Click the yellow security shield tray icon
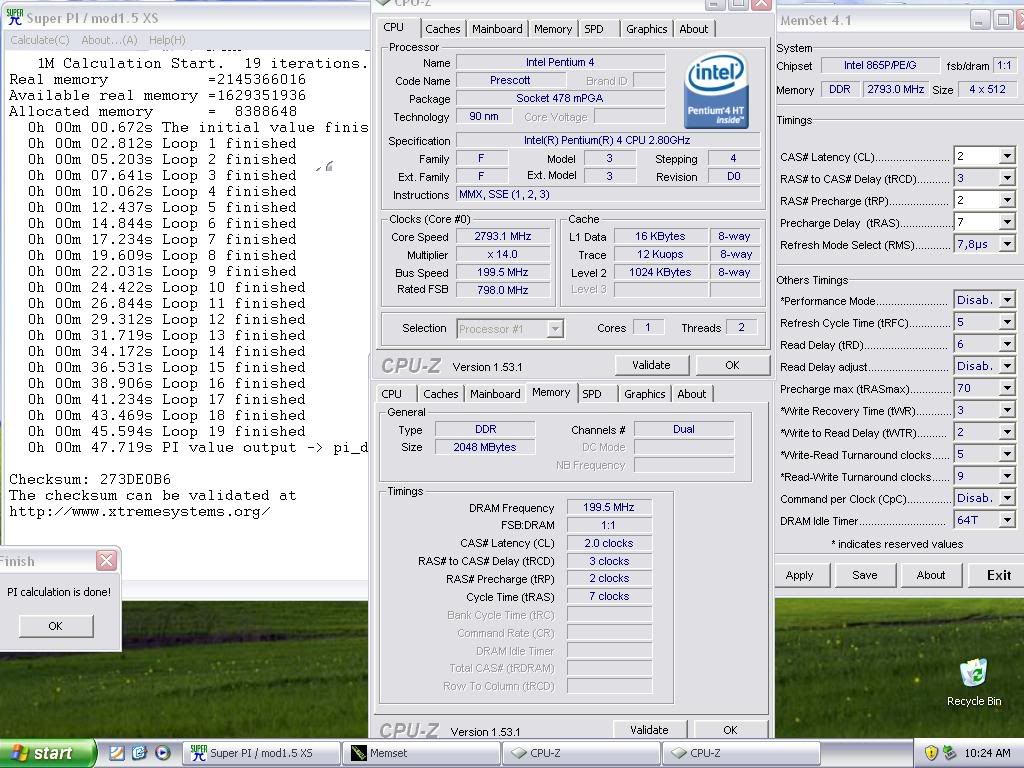Image resolution: width=1024 pixels, height=768 pixels. [x=931, y=753]
